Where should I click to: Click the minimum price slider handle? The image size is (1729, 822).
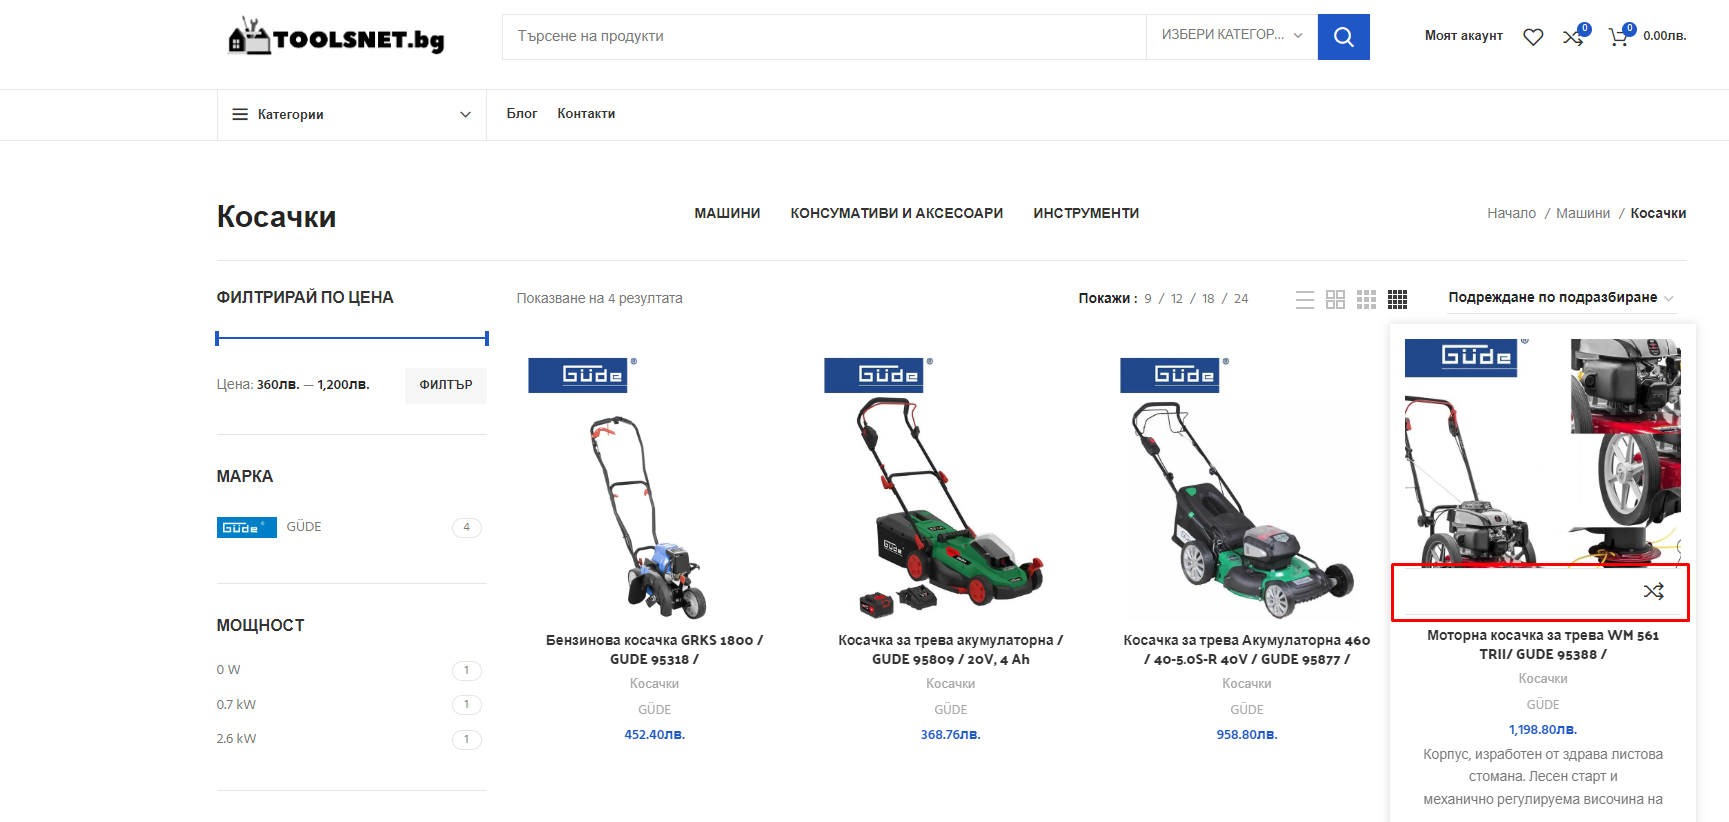[217, 338]
